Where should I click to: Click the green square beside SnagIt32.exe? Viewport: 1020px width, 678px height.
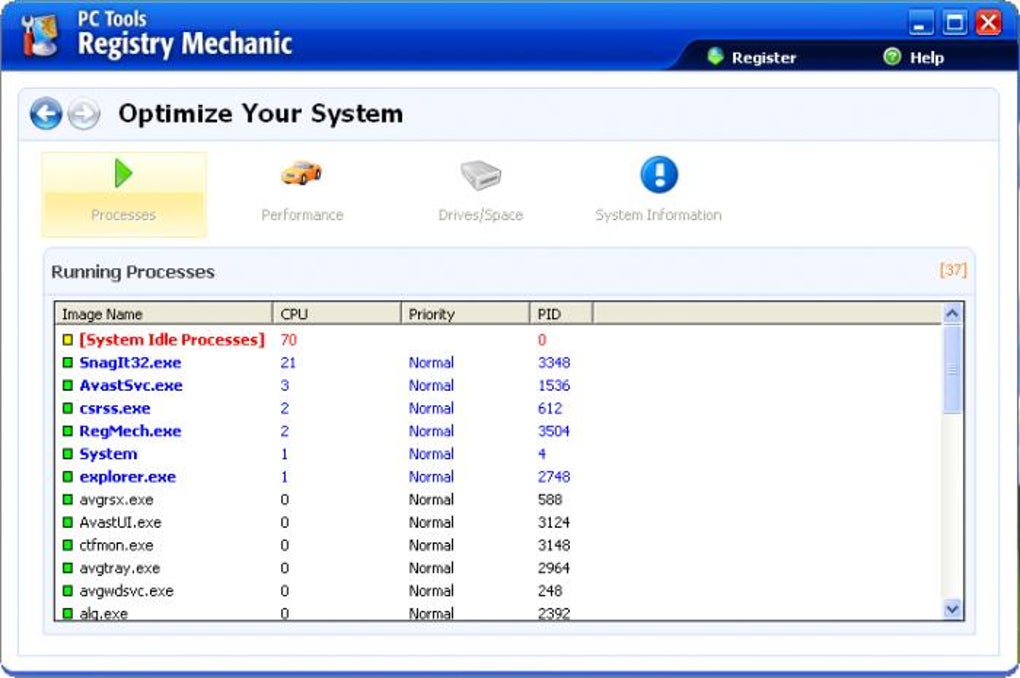coord(68,362)
